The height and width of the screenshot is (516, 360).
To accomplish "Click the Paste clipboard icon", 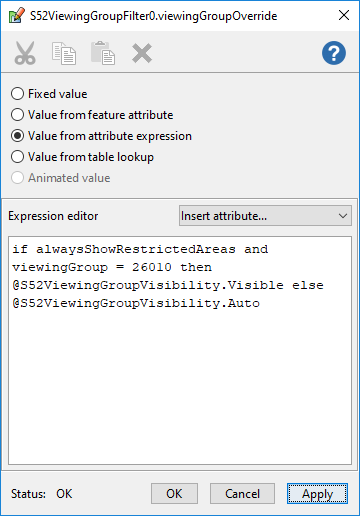I will (103, 53).
